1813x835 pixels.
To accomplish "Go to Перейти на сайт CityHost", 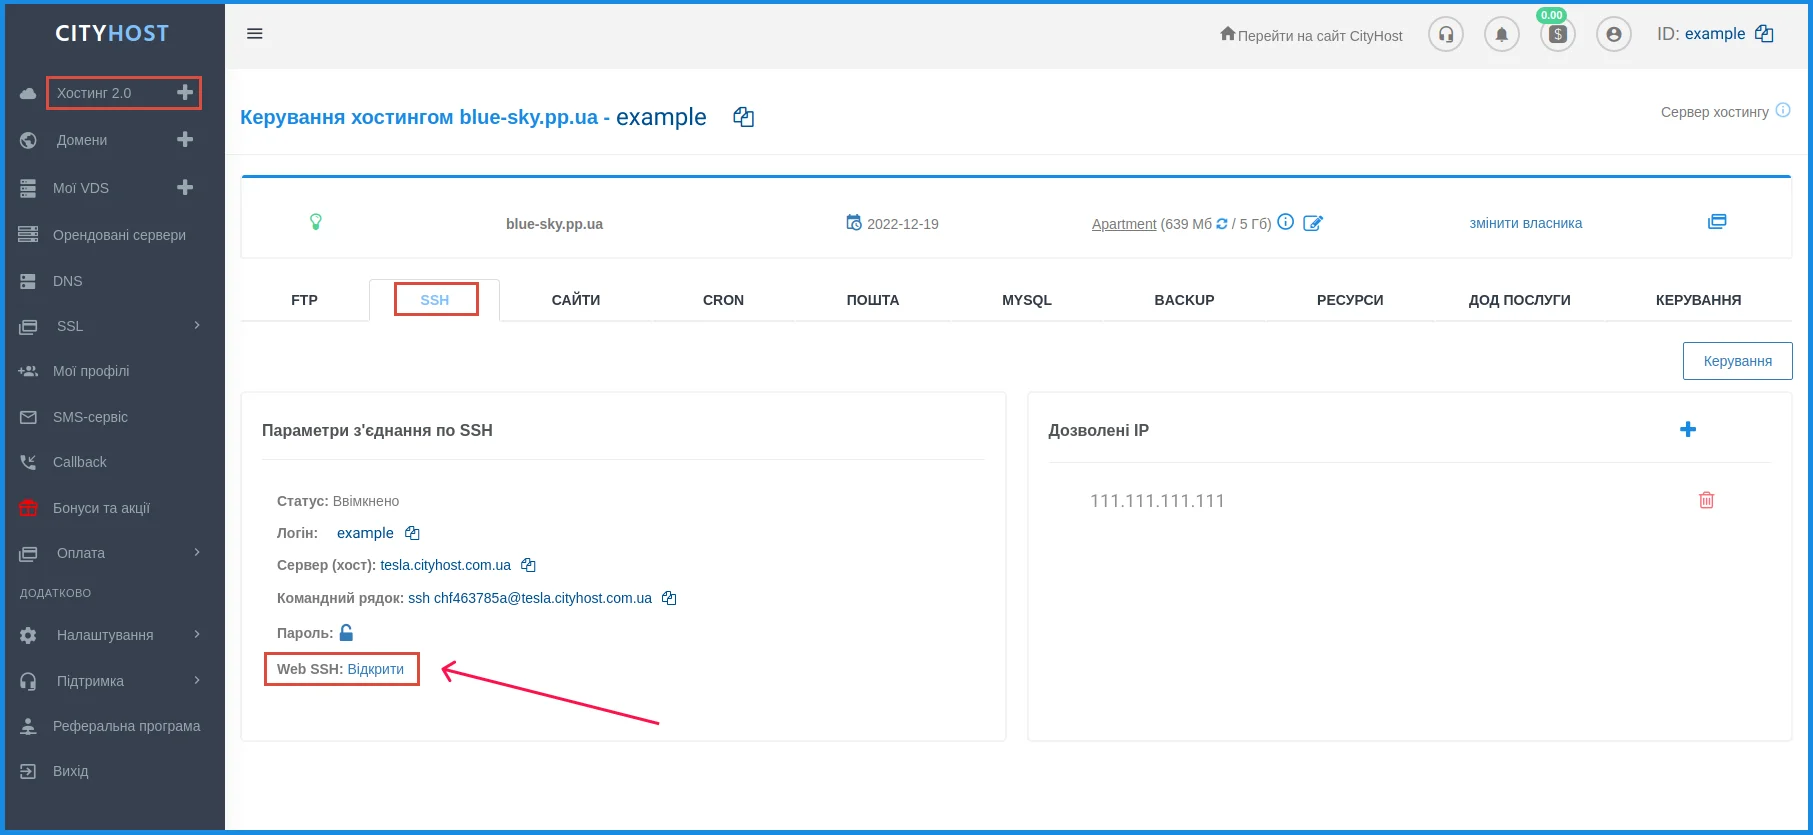I will 1311,35.
